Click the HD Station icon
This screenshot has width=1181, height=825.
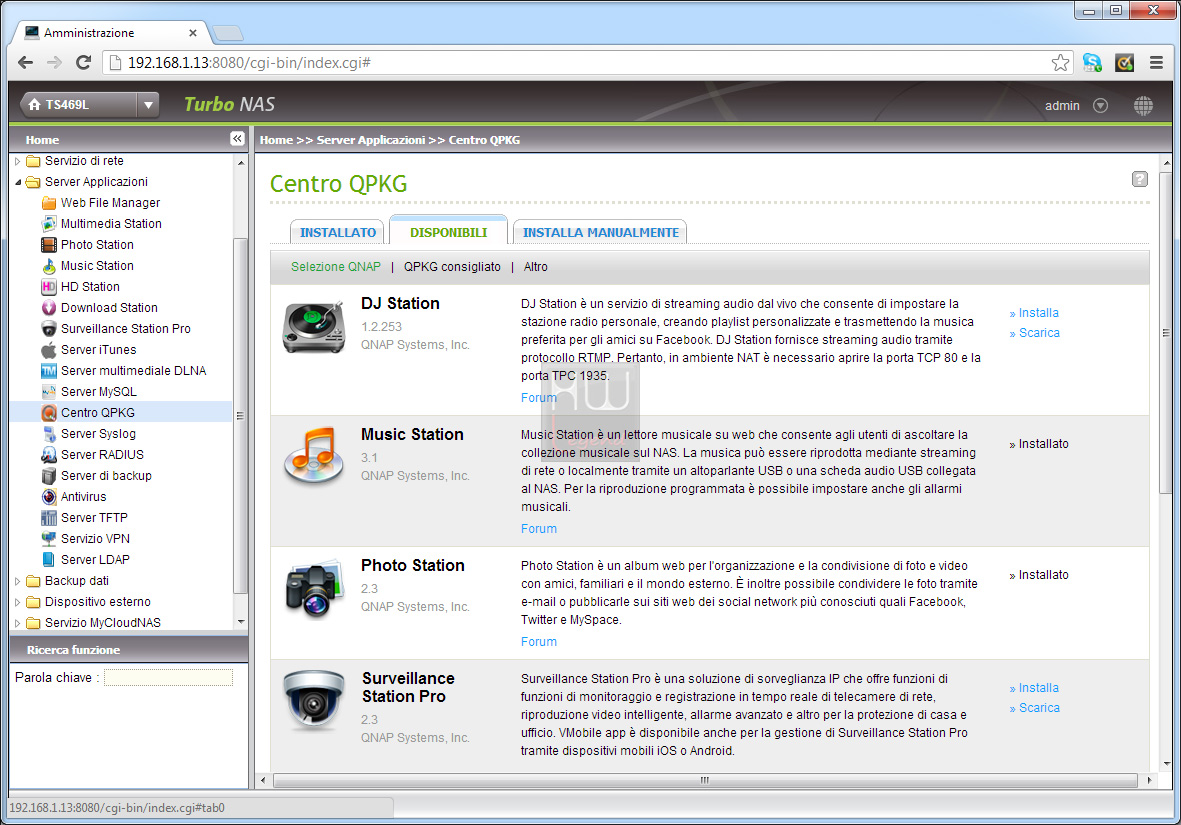click(49, 287)
